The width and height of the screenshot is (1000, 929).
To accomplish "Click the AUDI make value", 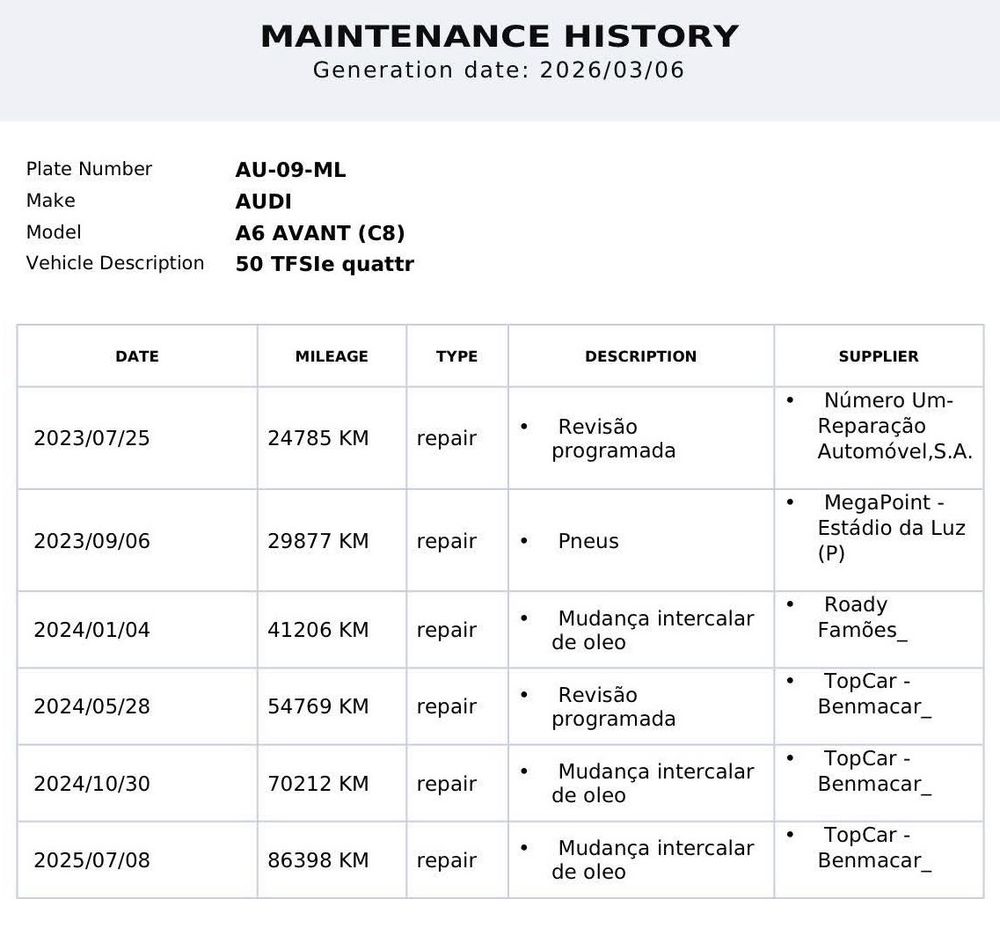I will pyautogui.click(x=263, y=201).
